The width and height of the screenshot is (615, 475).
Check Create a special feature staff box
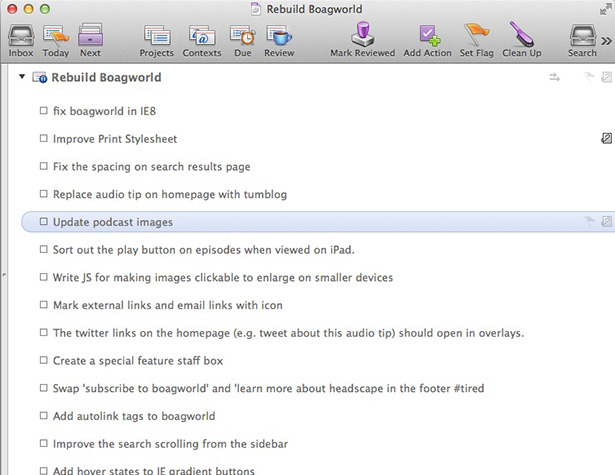(44, 360)
